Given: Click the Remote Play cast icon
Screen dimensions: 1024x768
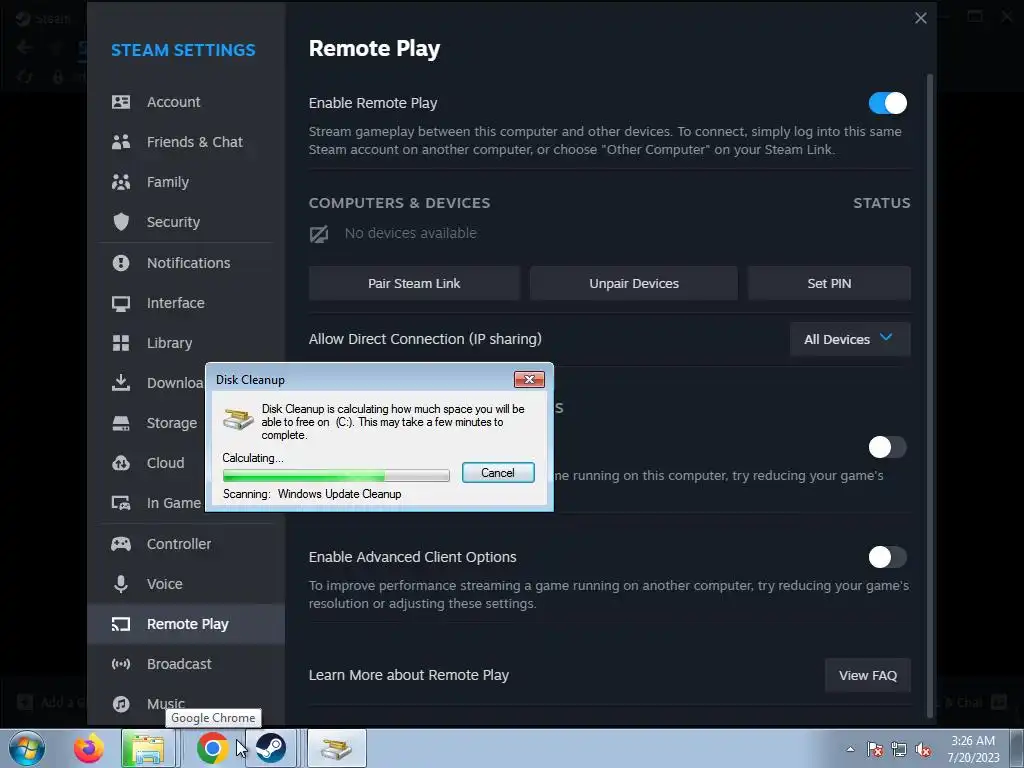Looking at the screenshot, I should click(x=121, y=624).
